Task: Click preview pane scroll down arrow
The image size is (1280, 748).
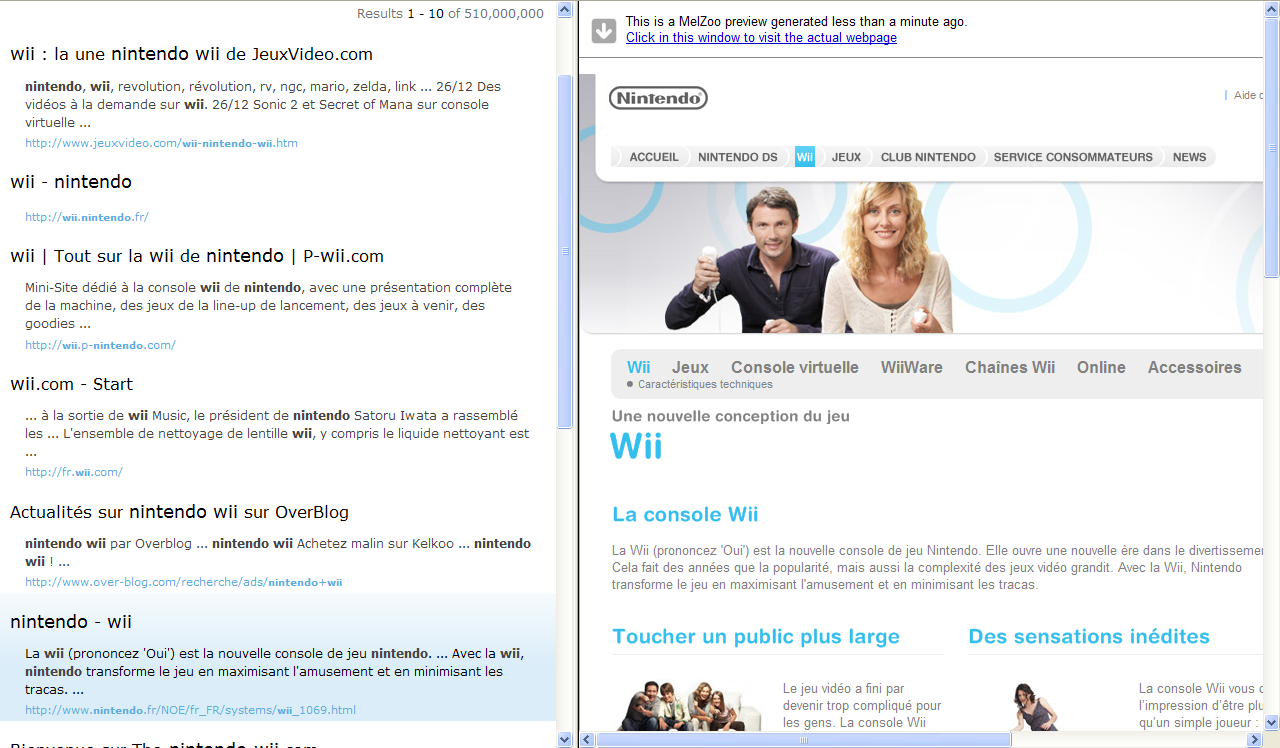Action: pos(1272,722)
